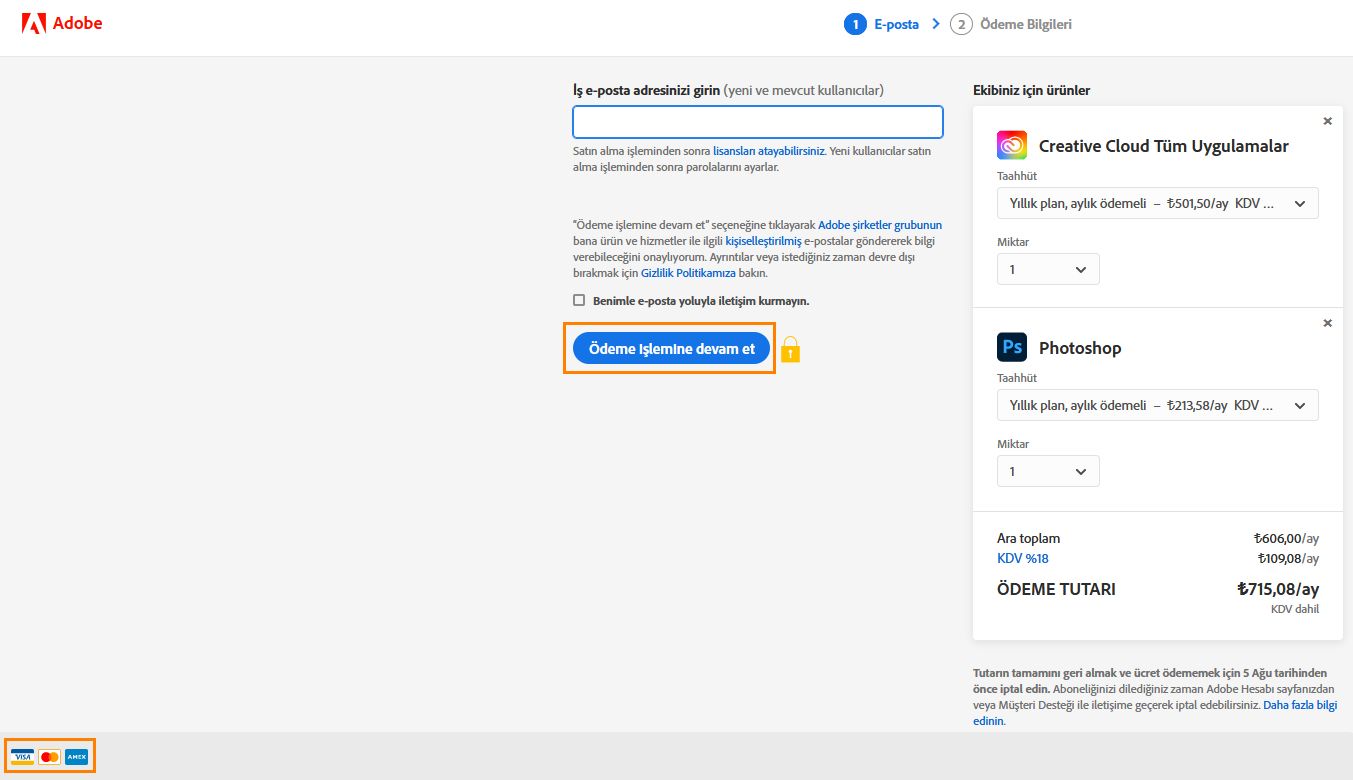Click the 'KDV dahil' note
This screenshot has height=780, width=1353.
1295,609
